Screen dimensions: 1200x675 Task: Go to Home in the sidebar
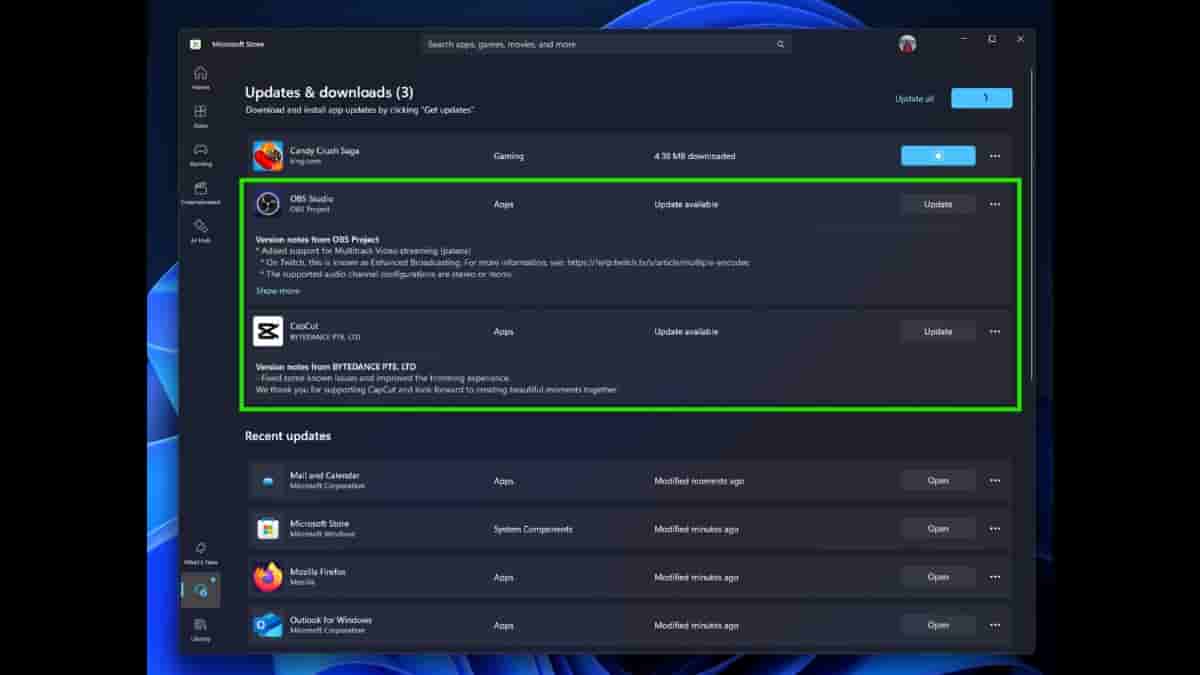[x=201, y=77]
